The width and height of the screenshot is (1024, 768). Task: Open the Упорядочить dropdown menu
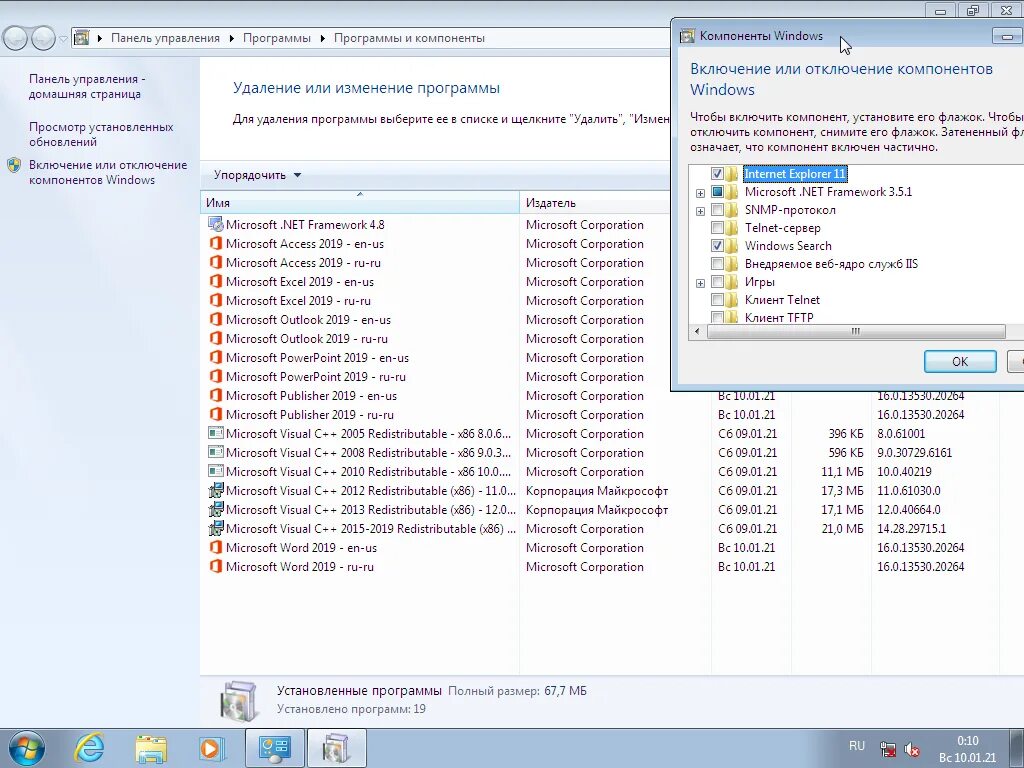coord(257,175)
